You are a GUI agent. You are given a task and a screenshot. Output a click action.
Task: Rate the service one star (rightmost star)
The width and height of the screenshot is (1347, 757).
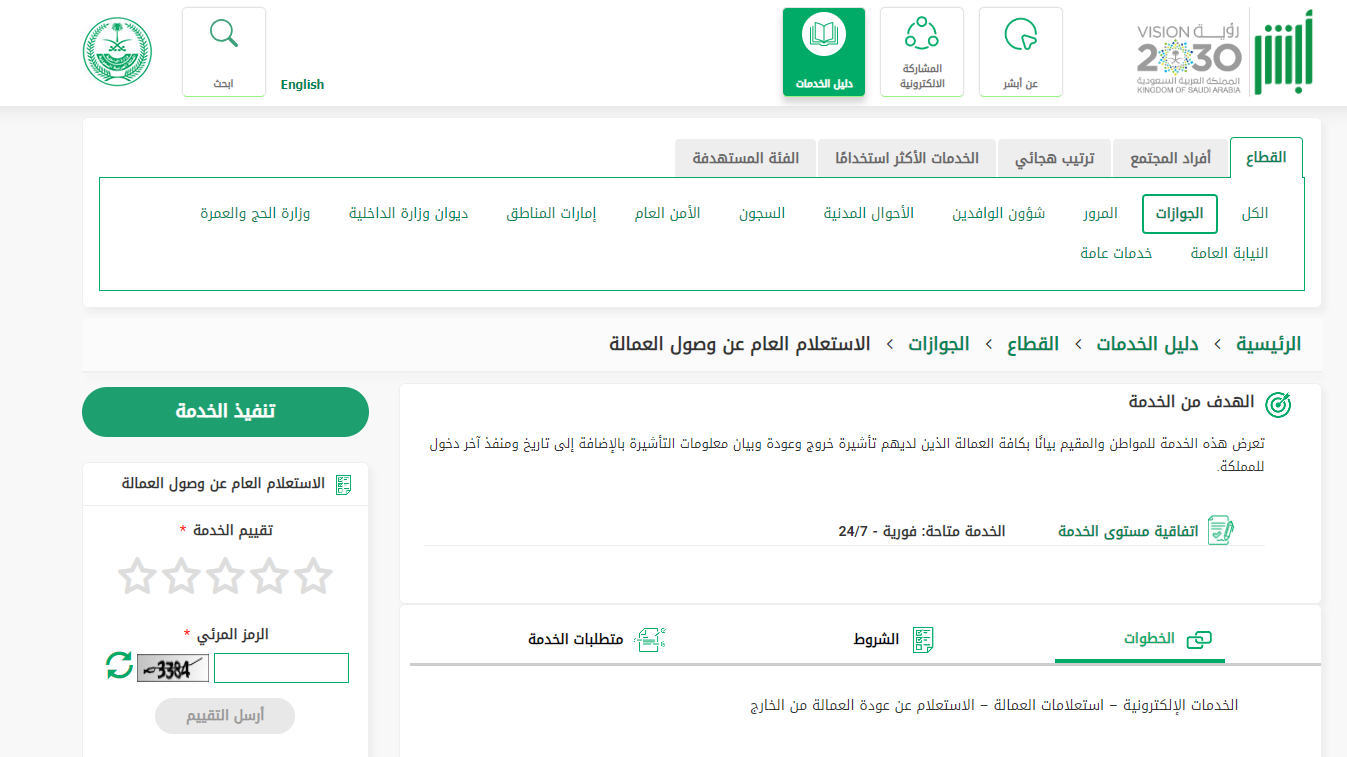(313, 577)
